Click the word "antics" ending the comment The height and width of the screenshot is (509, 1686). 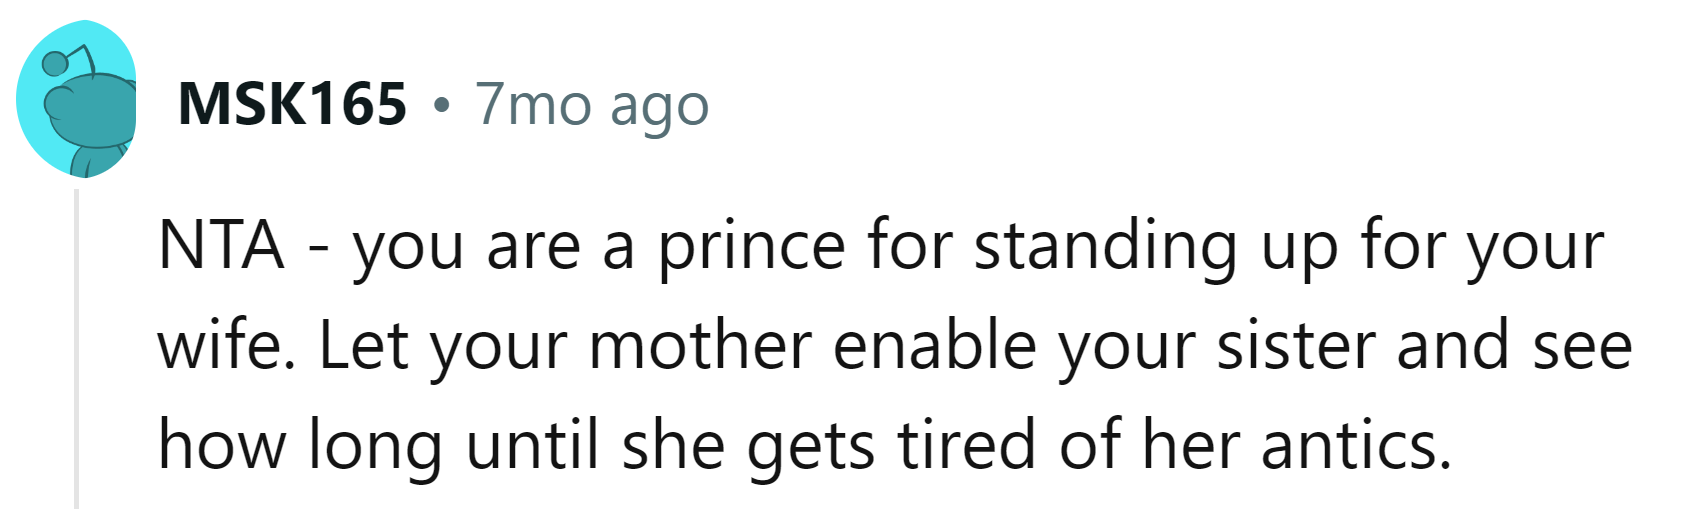coord(1355,445)
